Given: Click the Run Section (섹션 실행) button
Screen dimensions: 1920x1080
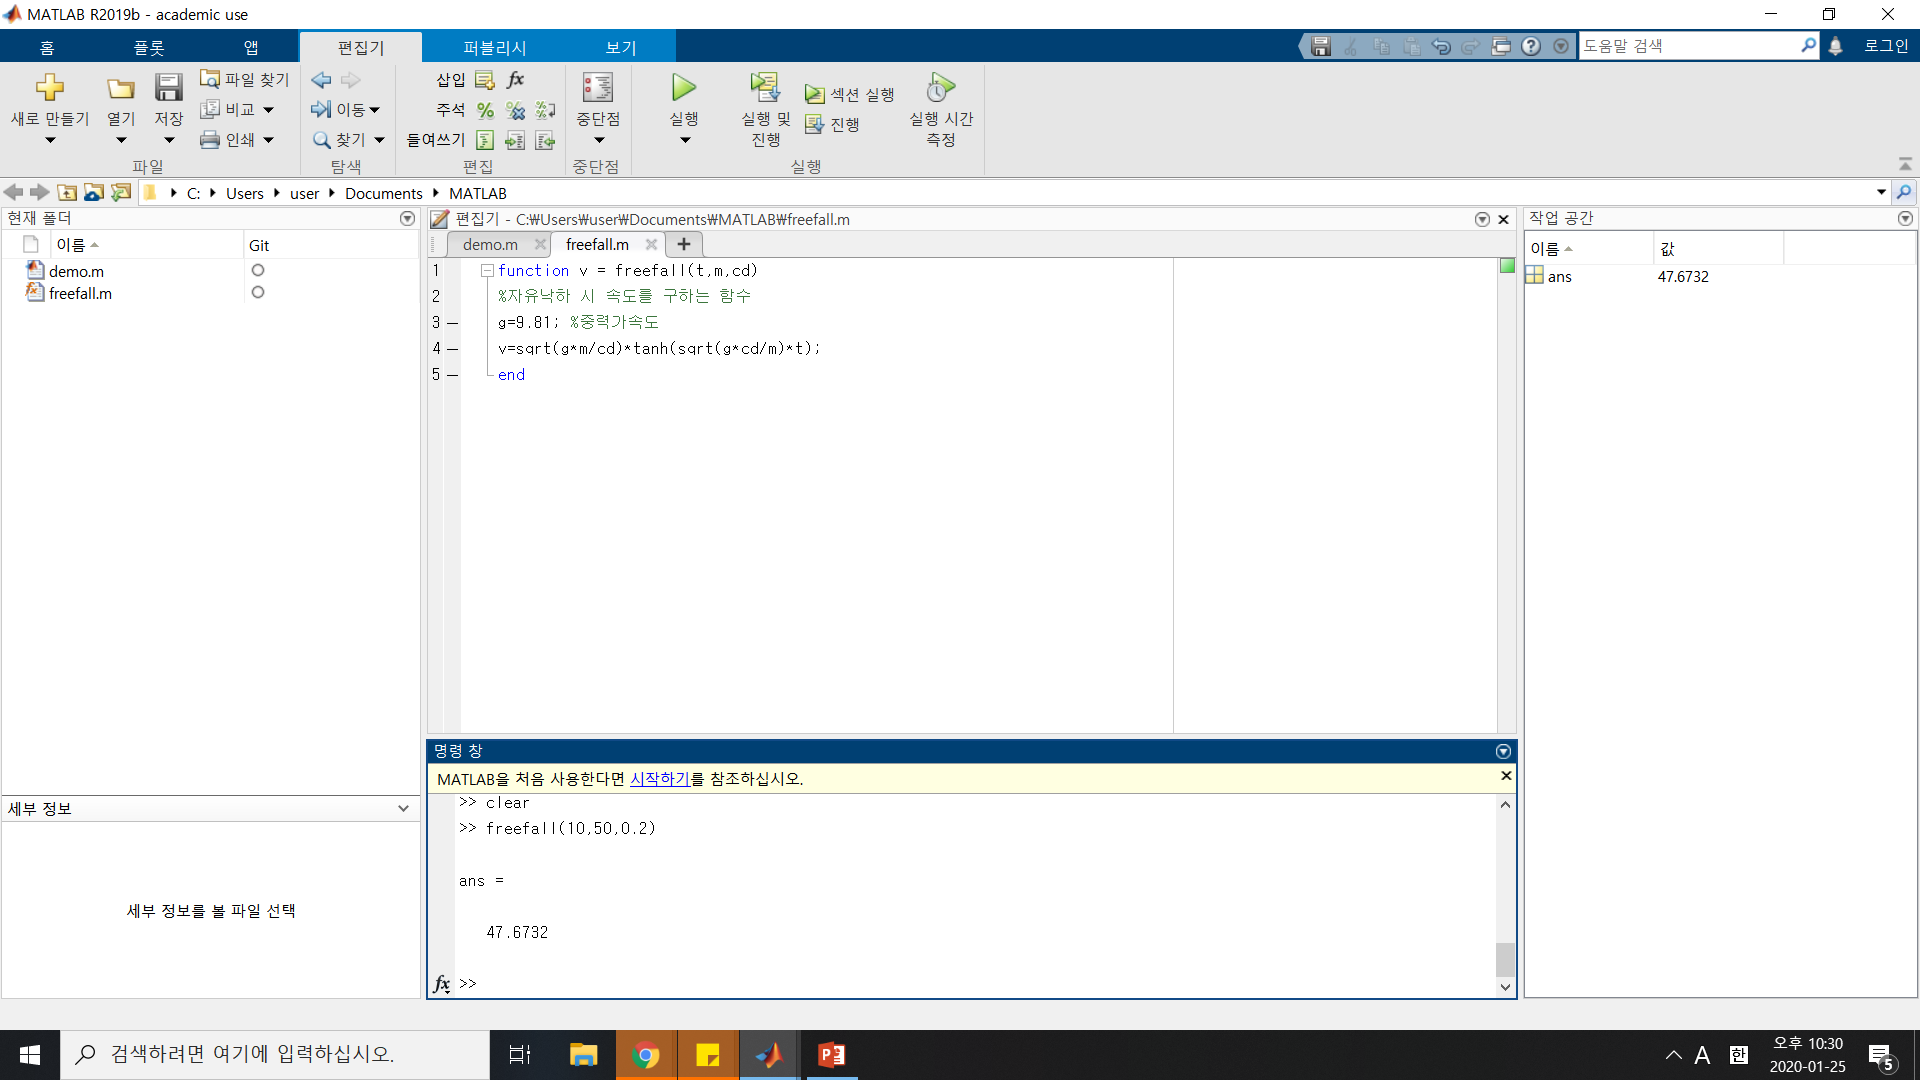Looking at the screenshot, I should [x=850, y=94].
